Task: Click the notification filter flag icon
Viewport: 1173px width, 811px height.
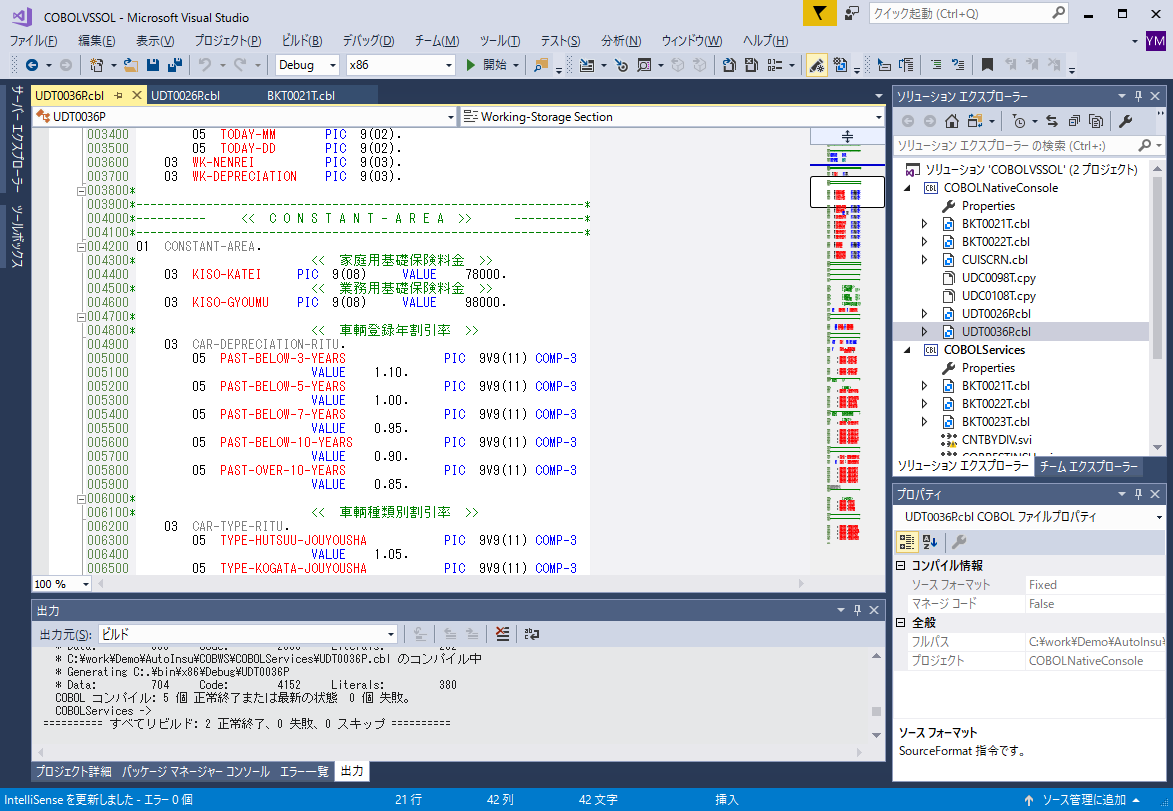Action: (x=820, y=13)
